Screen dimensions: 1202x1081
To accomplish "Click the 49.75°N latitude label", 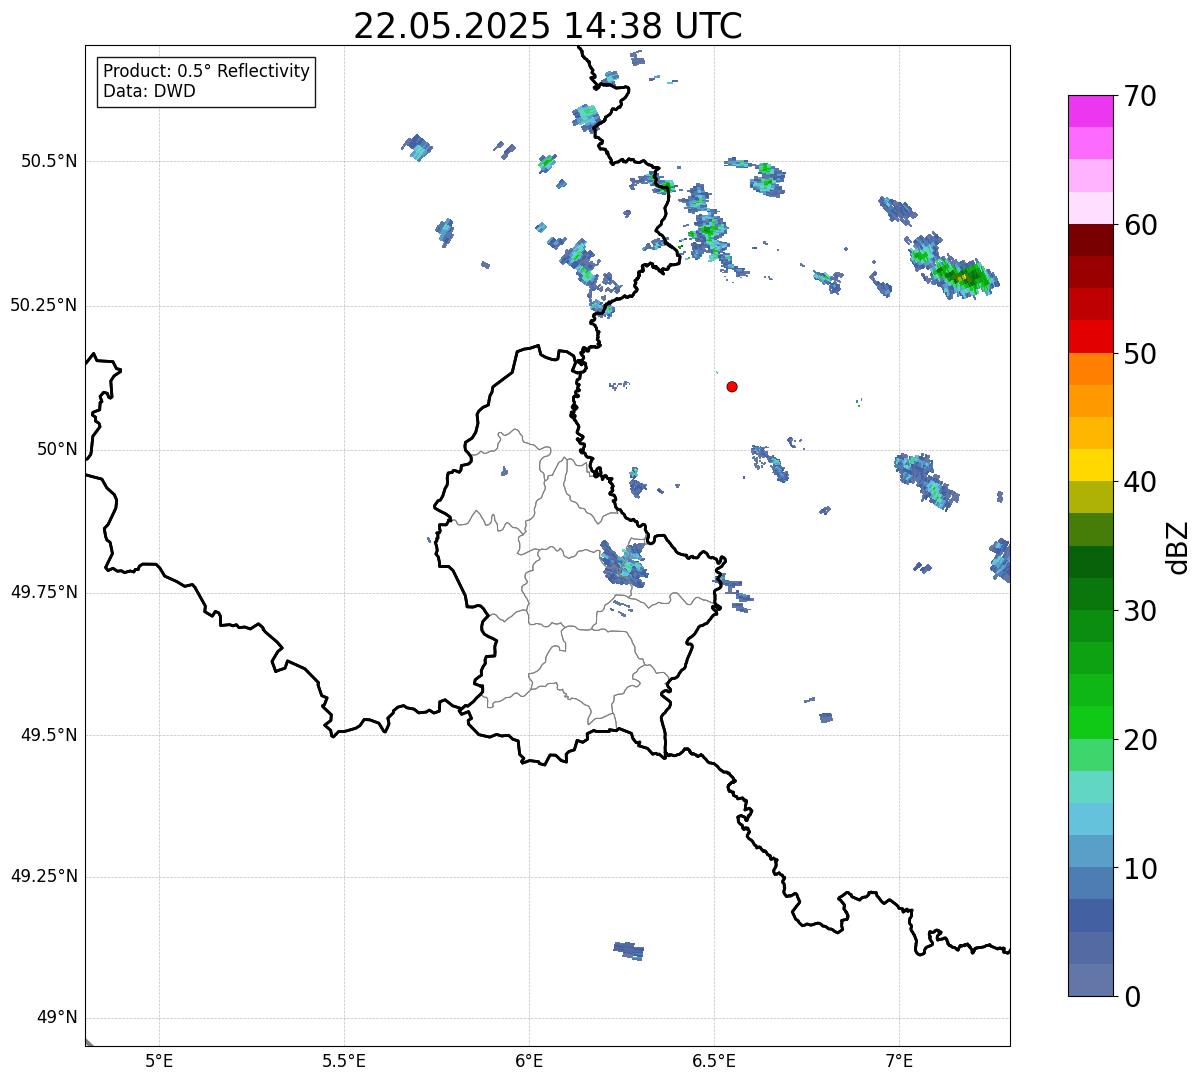I will (x=44, y=592).
